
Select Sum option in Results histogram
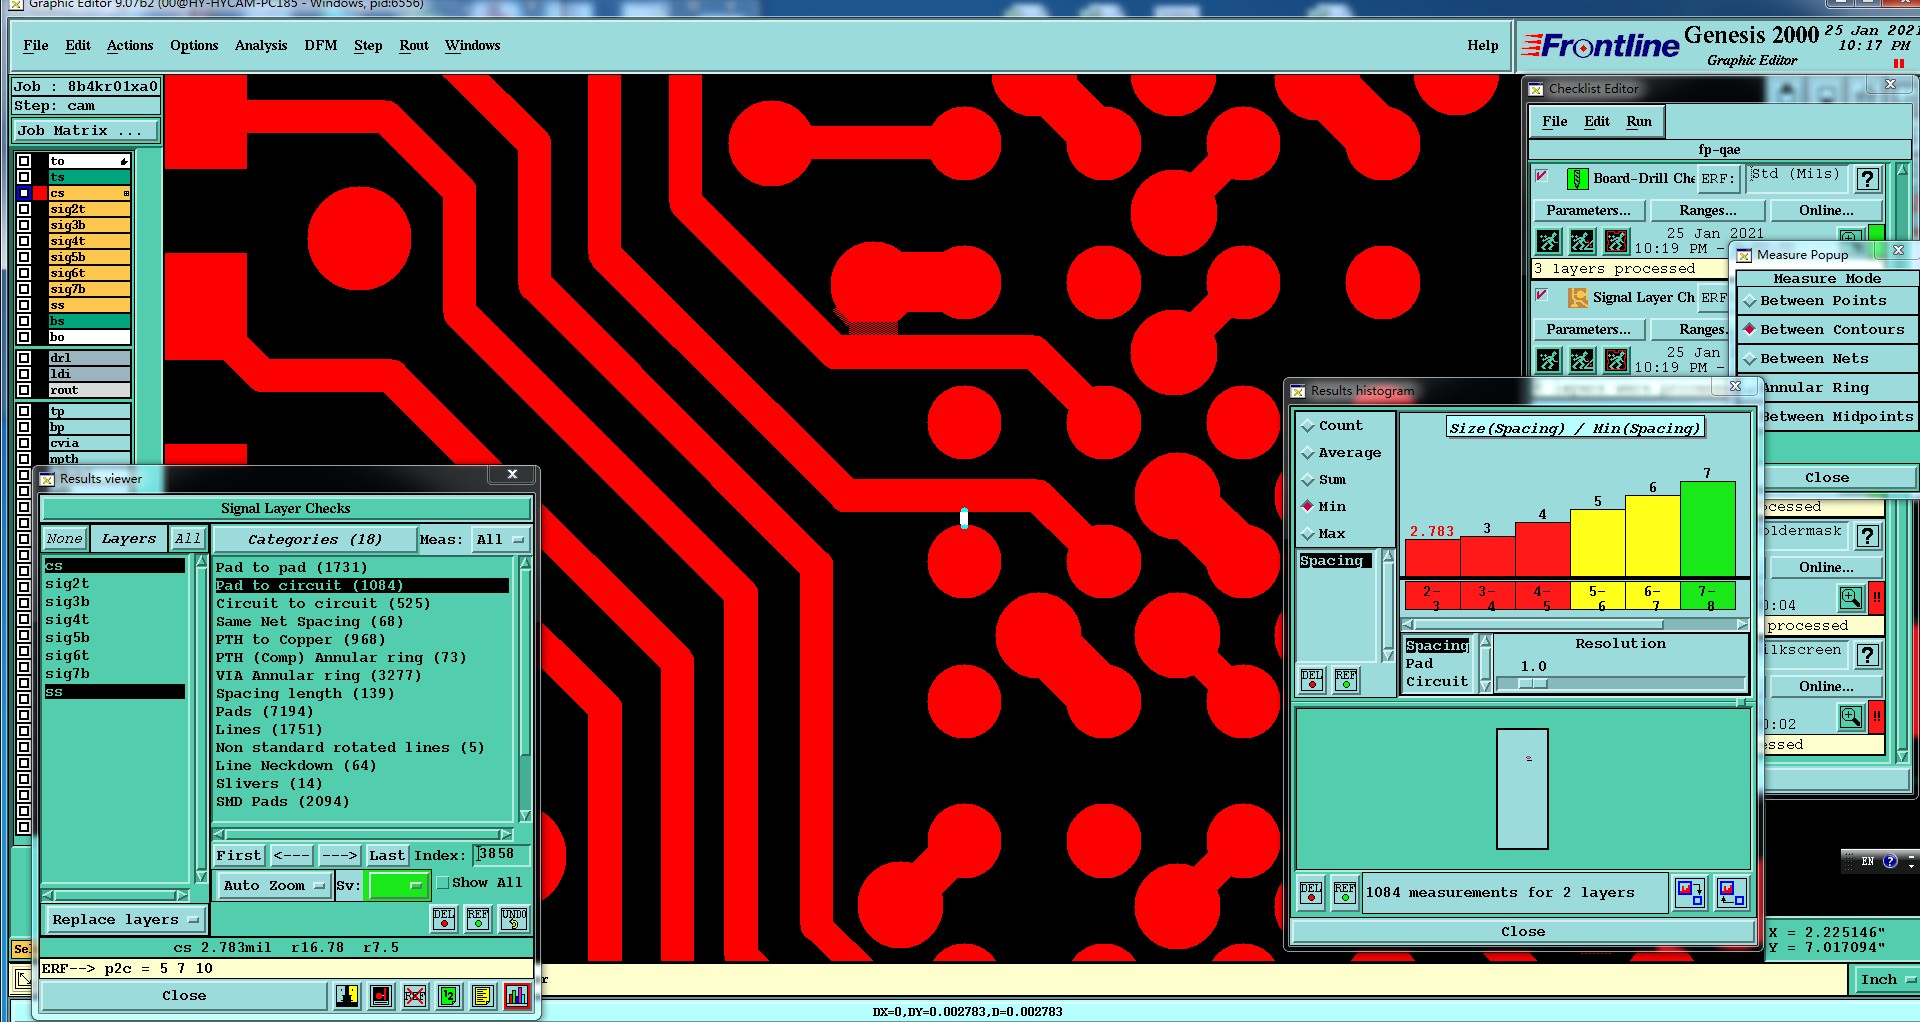pyautogui.click(x=1323, y=480)
